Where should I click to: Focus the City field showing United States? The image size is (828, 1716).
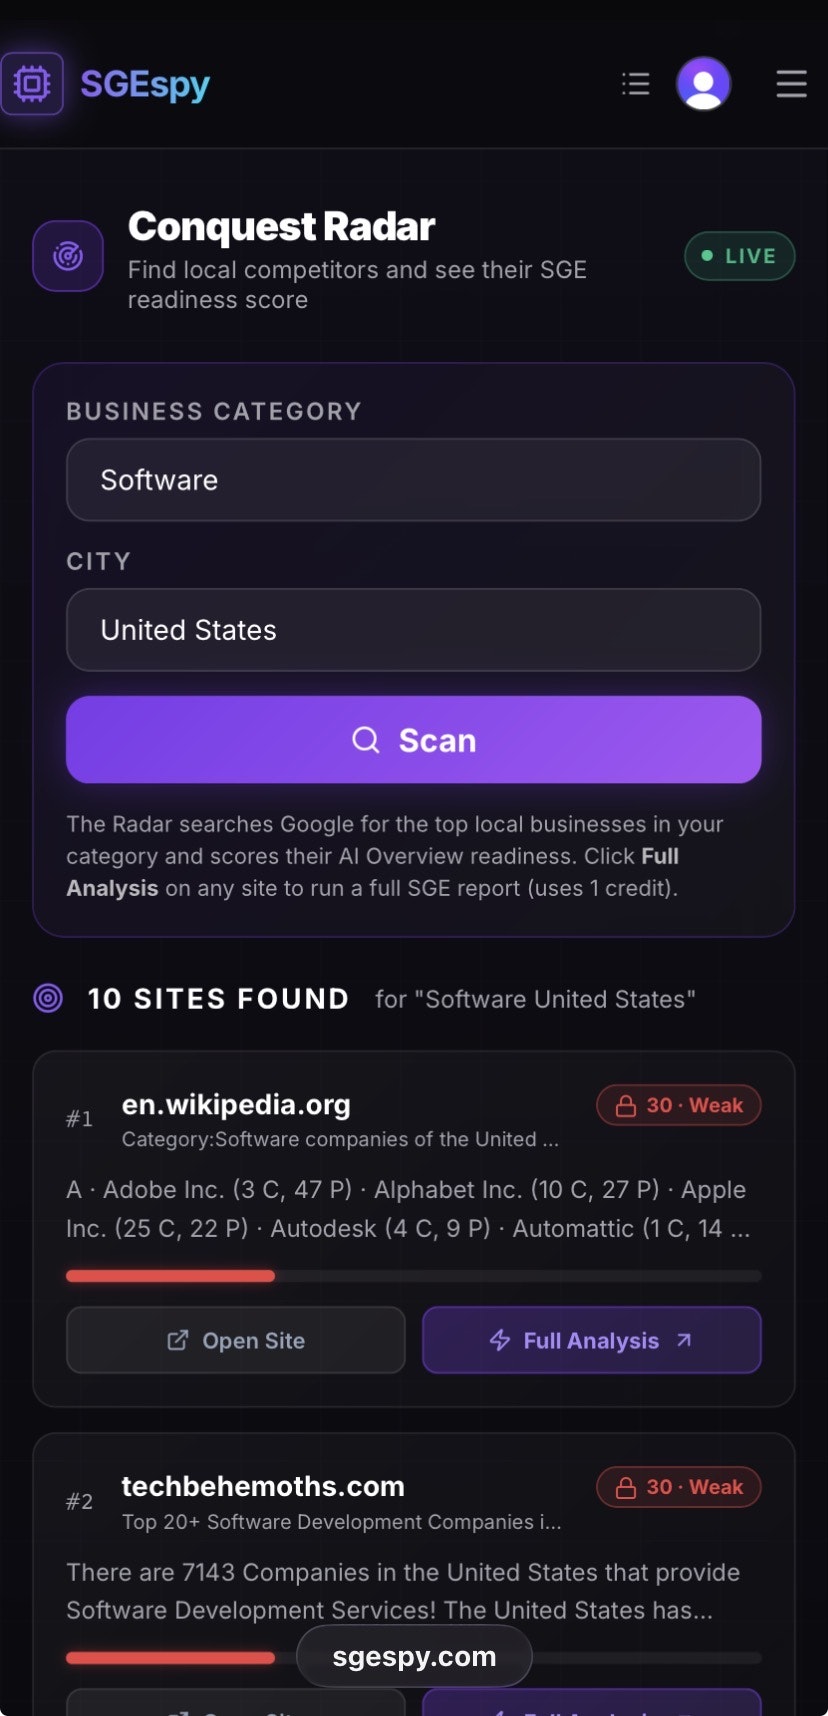(414, 630)
